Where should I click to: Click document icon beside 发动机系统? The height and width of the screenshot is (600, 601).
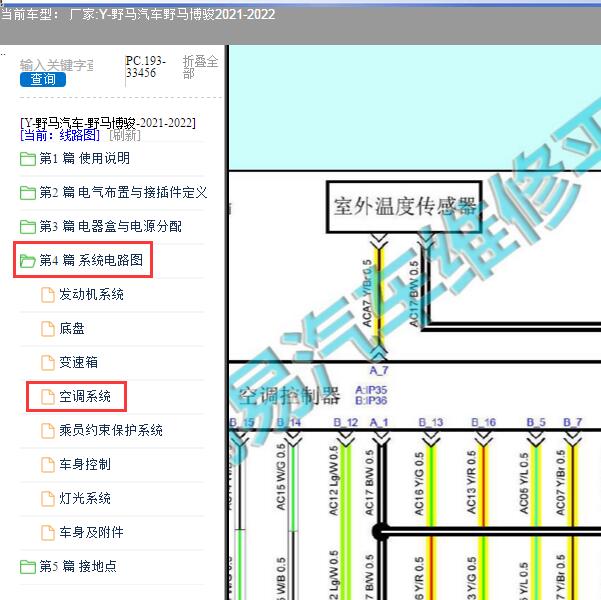pyautogui.click(x=48, y=295)
